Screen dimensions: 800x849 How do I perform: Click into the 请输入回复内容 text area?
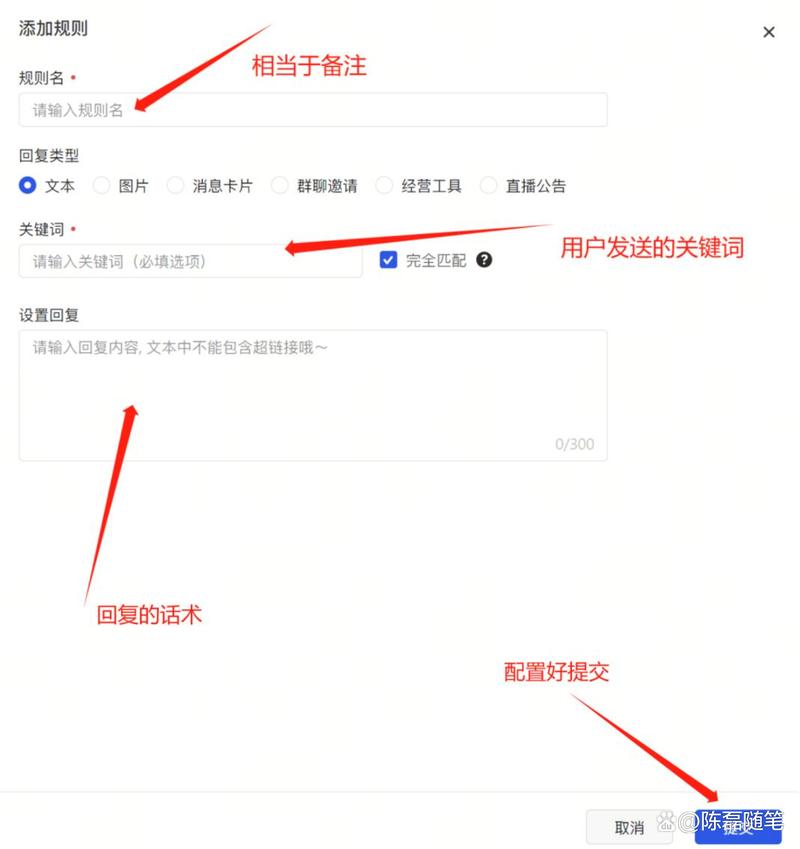pos(313,395)
